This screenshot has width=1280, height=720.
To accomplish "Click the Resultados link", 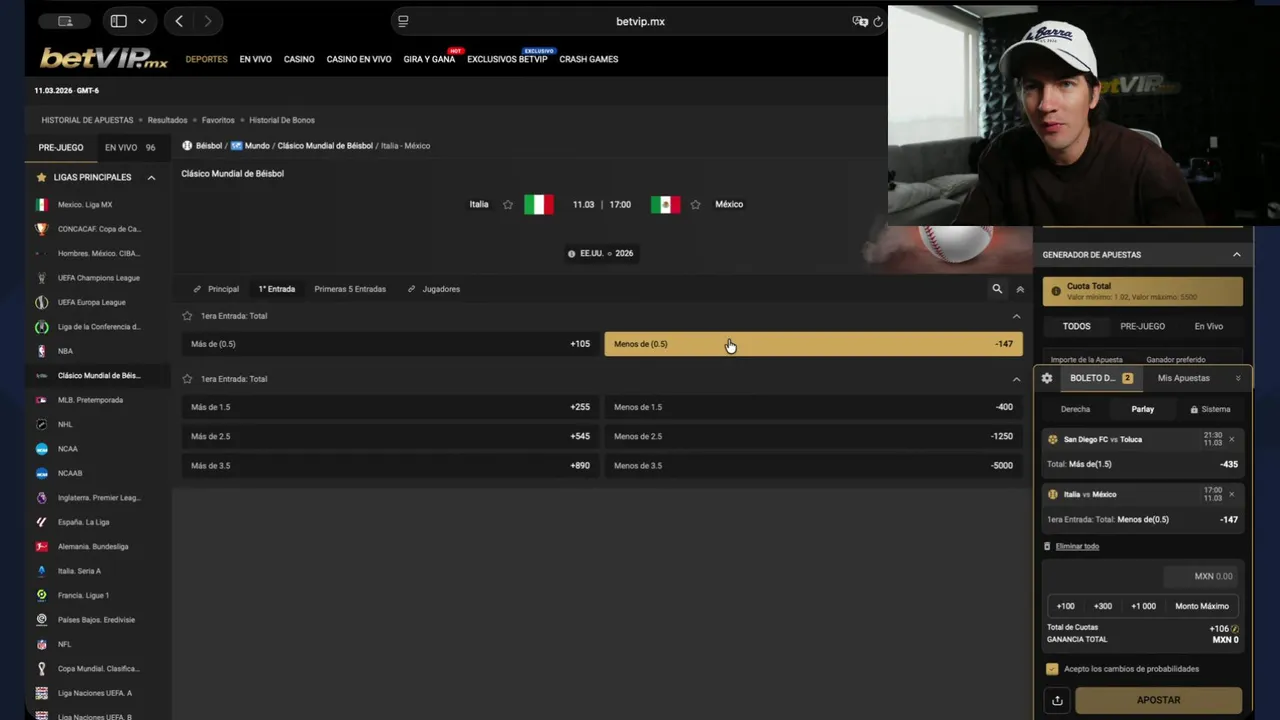I will click(167, 120).
